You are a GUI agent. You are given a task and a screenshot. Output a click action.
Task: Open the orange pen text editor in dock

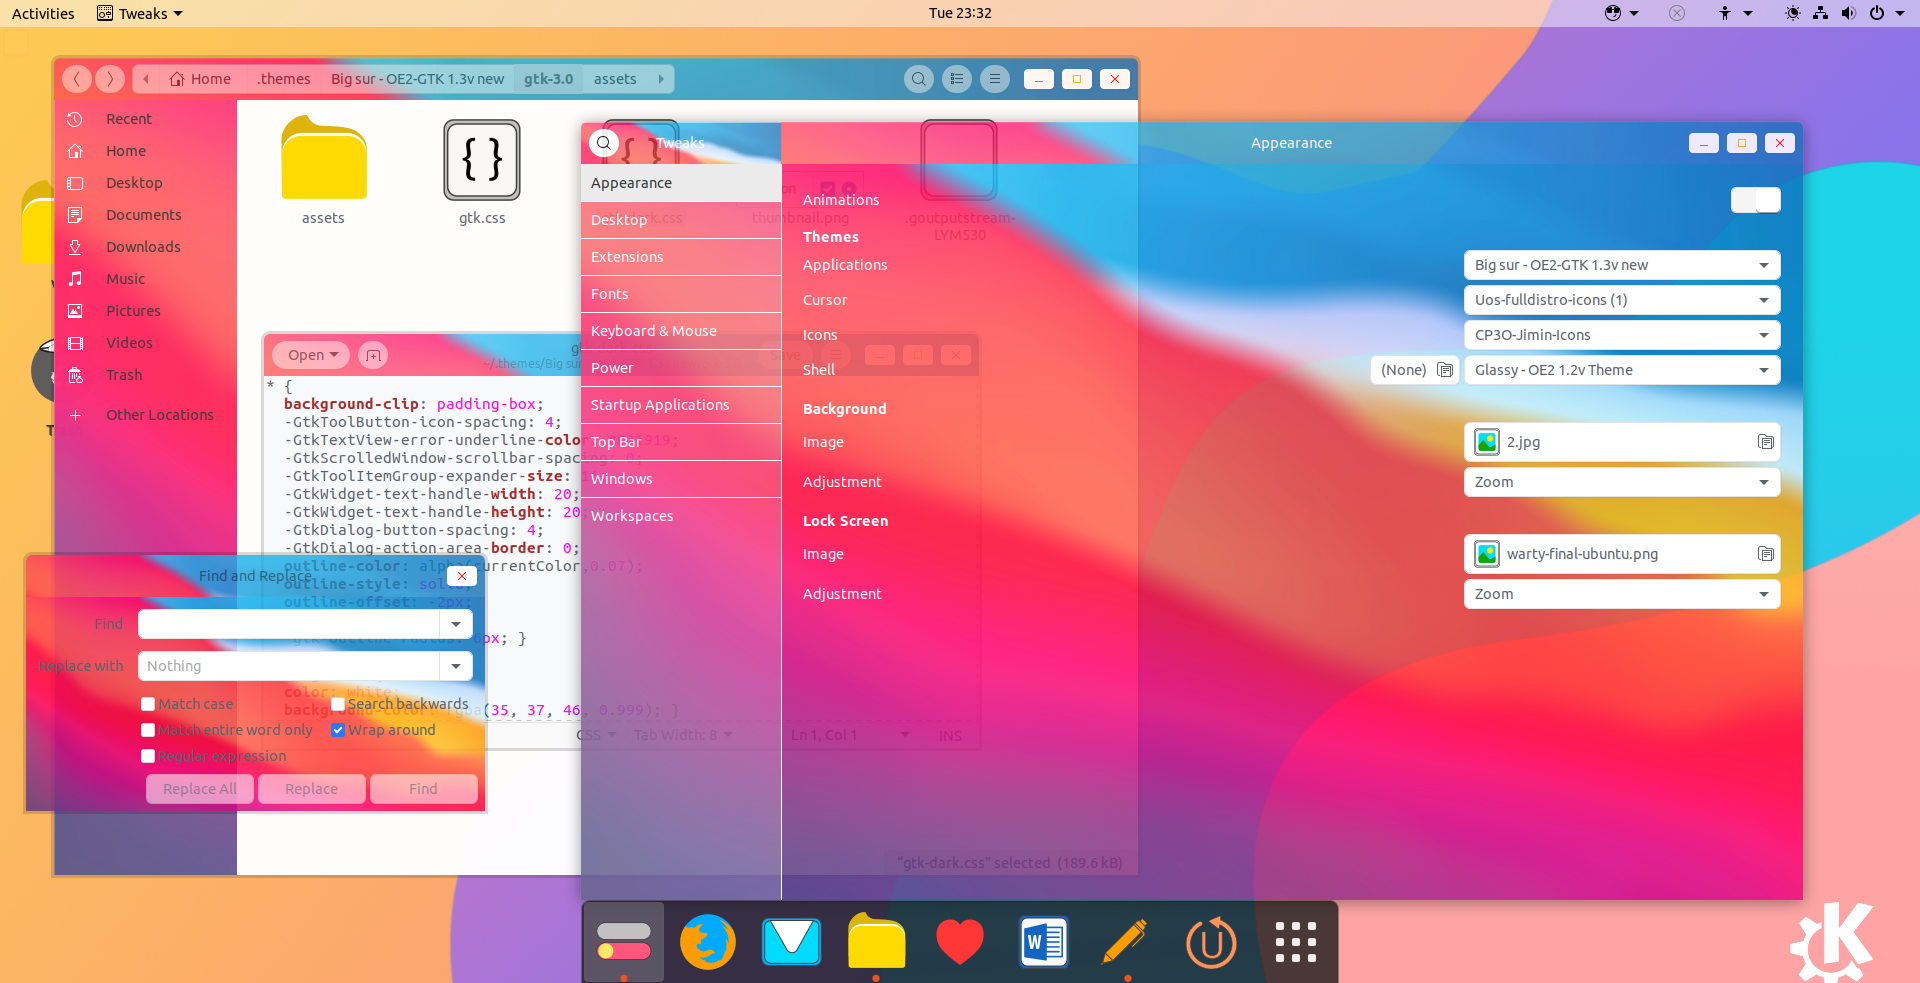click(x=1126, y=942)
